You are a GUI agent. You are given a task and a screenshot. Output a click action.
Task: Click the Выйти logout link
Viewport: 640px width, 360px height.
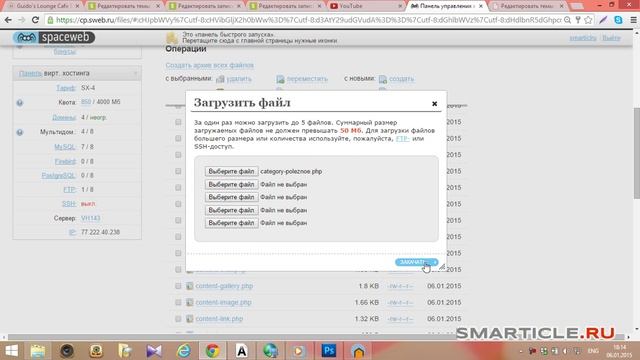pyautogui.click(x=611, y=38)
